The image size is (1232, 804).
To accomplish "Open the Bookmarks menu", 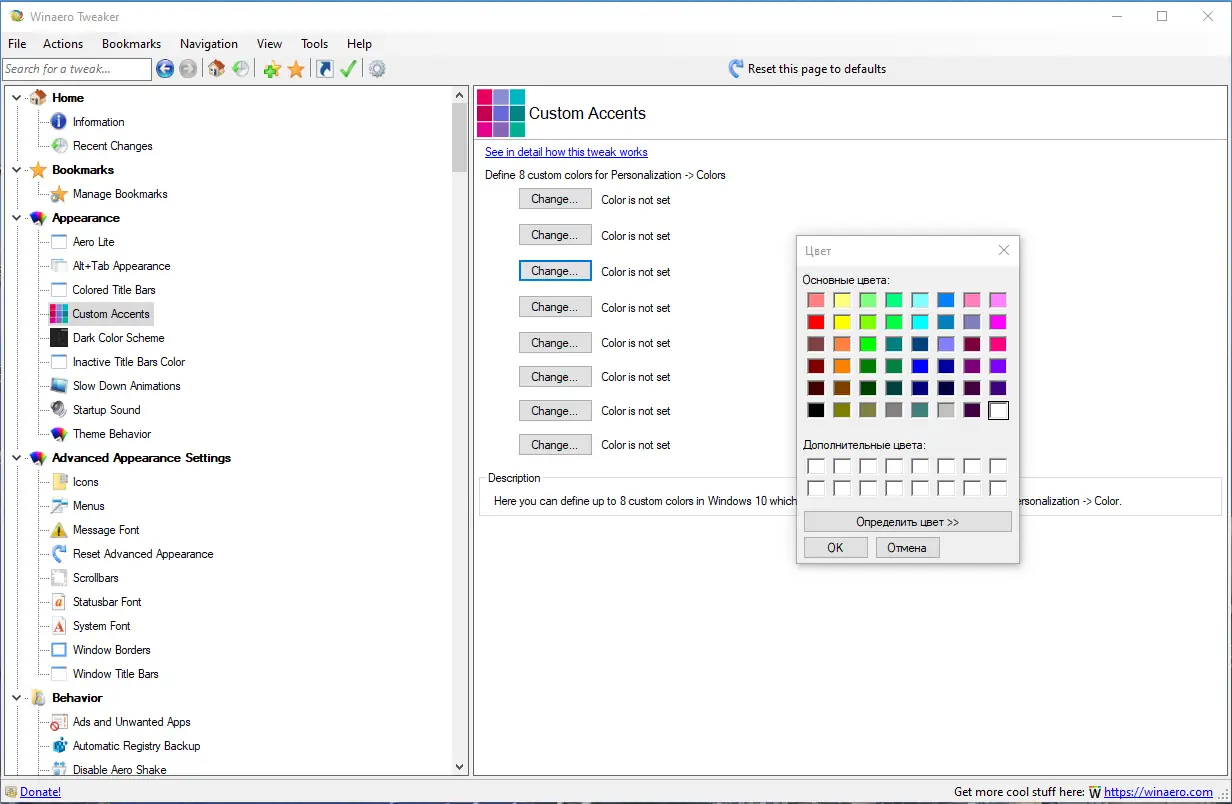I will click(x=131, y=44).
